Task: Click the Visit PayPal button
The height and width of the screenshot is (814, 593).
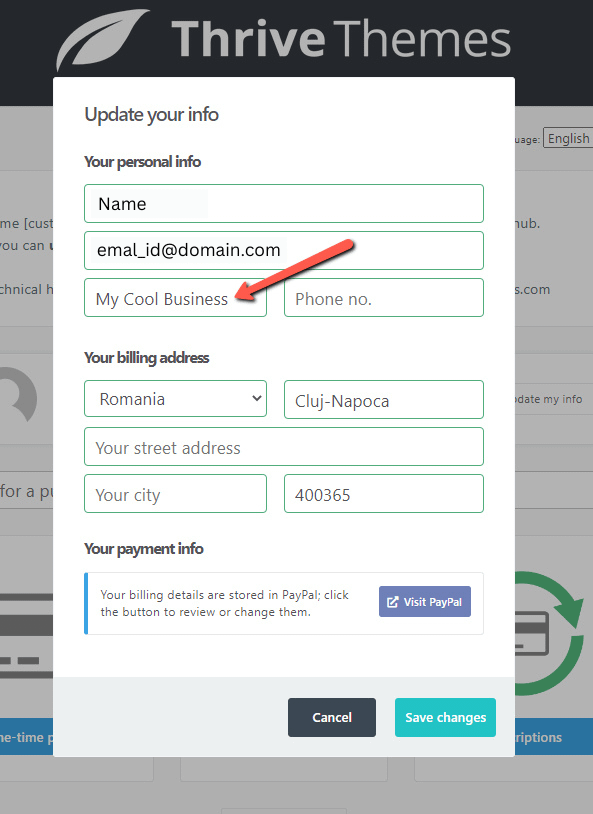Action: pyautogui.click(x=425, y=602)
